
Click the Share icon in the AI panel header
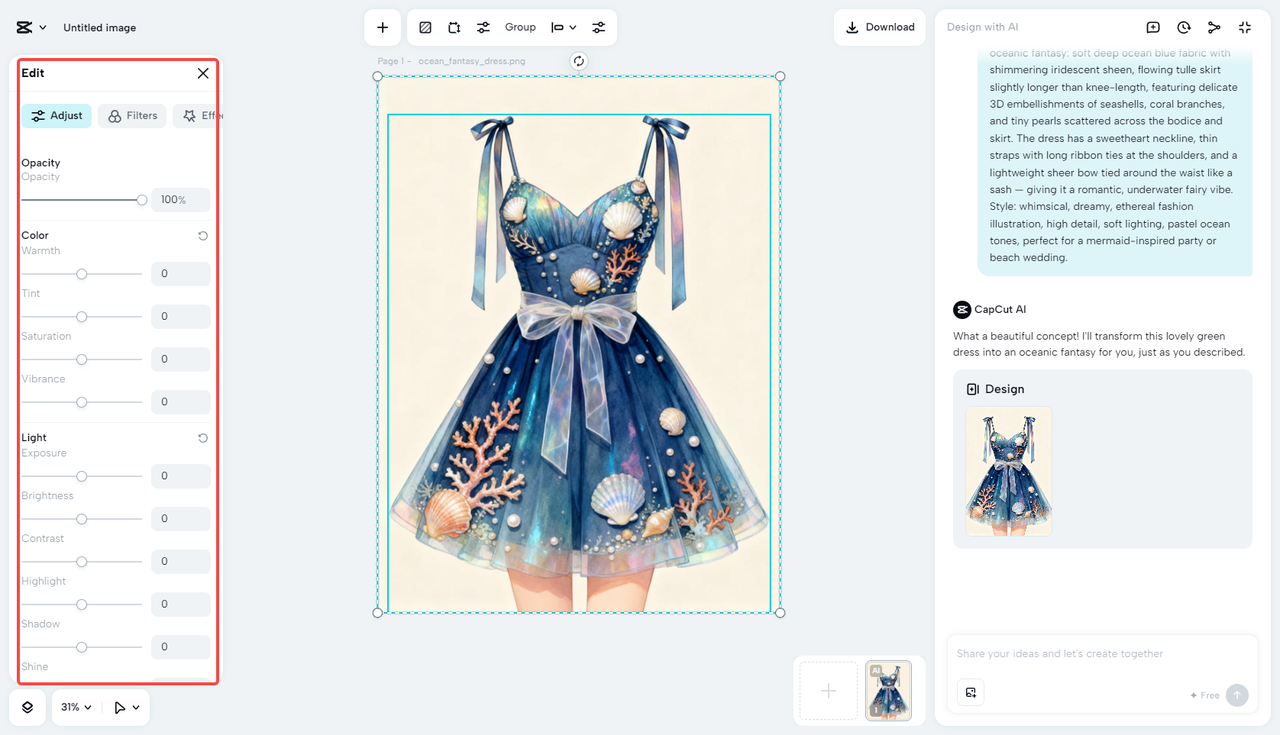tap(1214, 27)
